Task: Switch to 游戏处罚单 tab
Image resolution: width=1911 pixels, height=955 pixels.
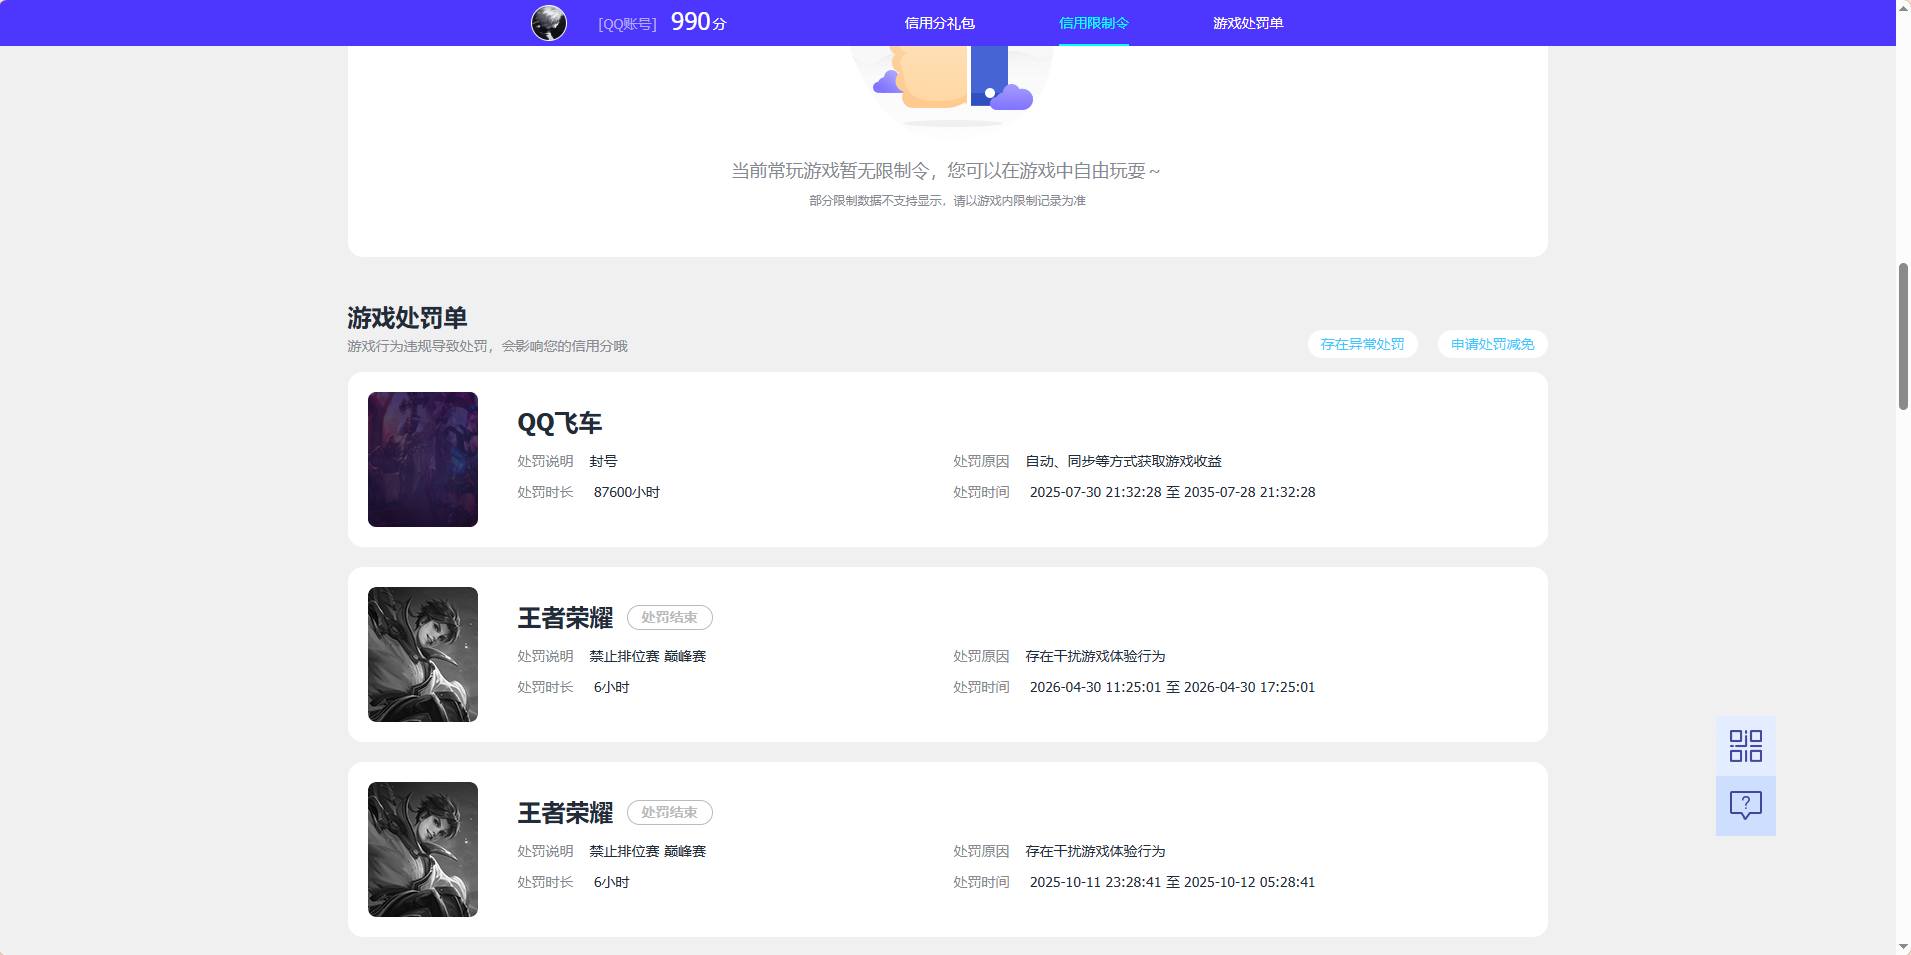Action: click(1248, 23)
